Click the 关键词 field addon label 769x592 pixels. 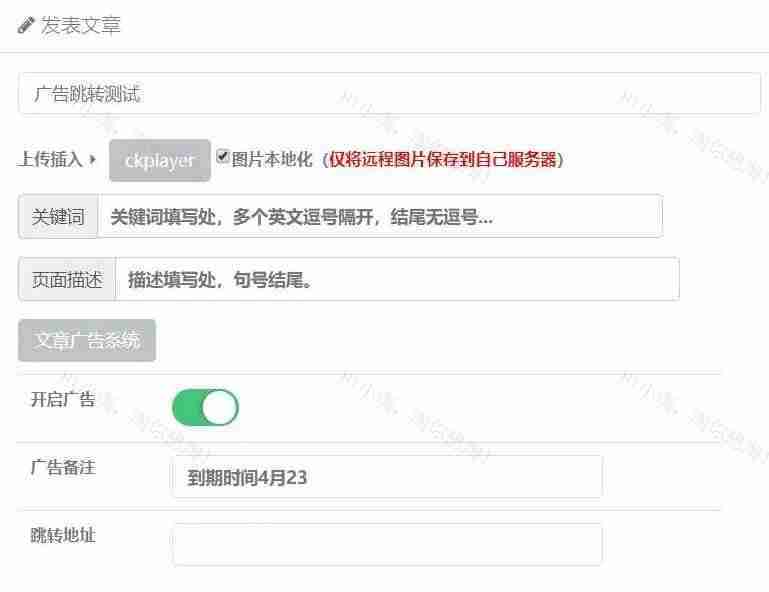coord(58,216)
